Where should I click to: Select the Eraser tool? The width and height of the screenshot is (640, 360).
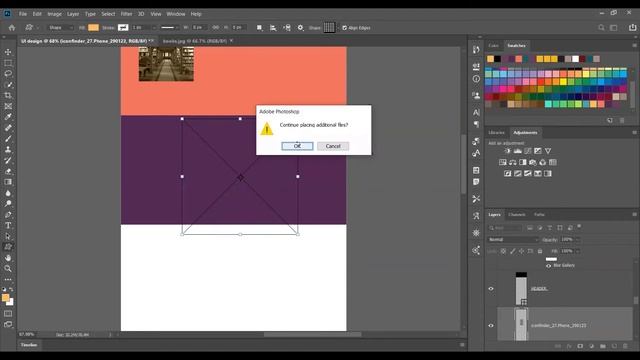(8, 171)
